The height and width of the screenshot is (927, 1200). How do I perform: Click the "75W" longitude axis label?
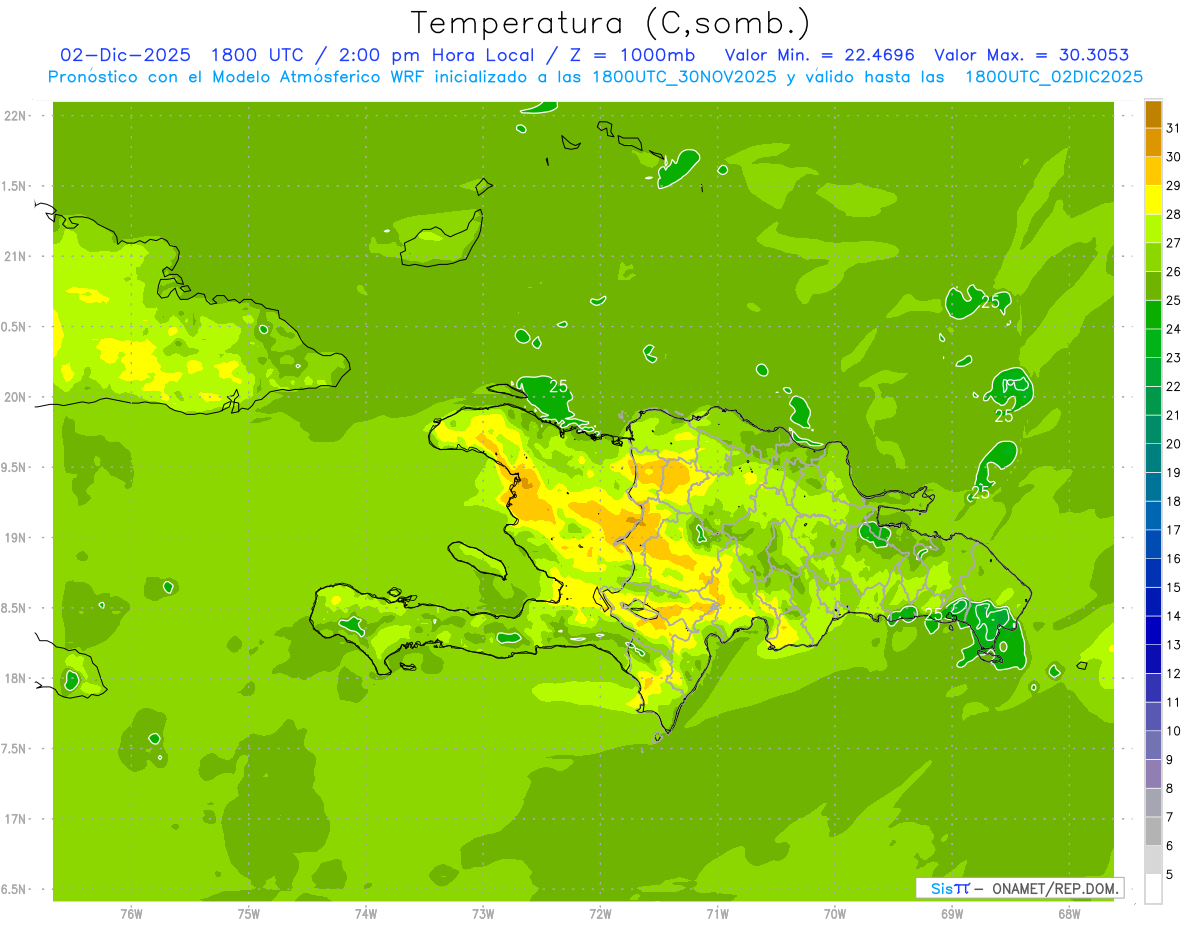point(249,914)
